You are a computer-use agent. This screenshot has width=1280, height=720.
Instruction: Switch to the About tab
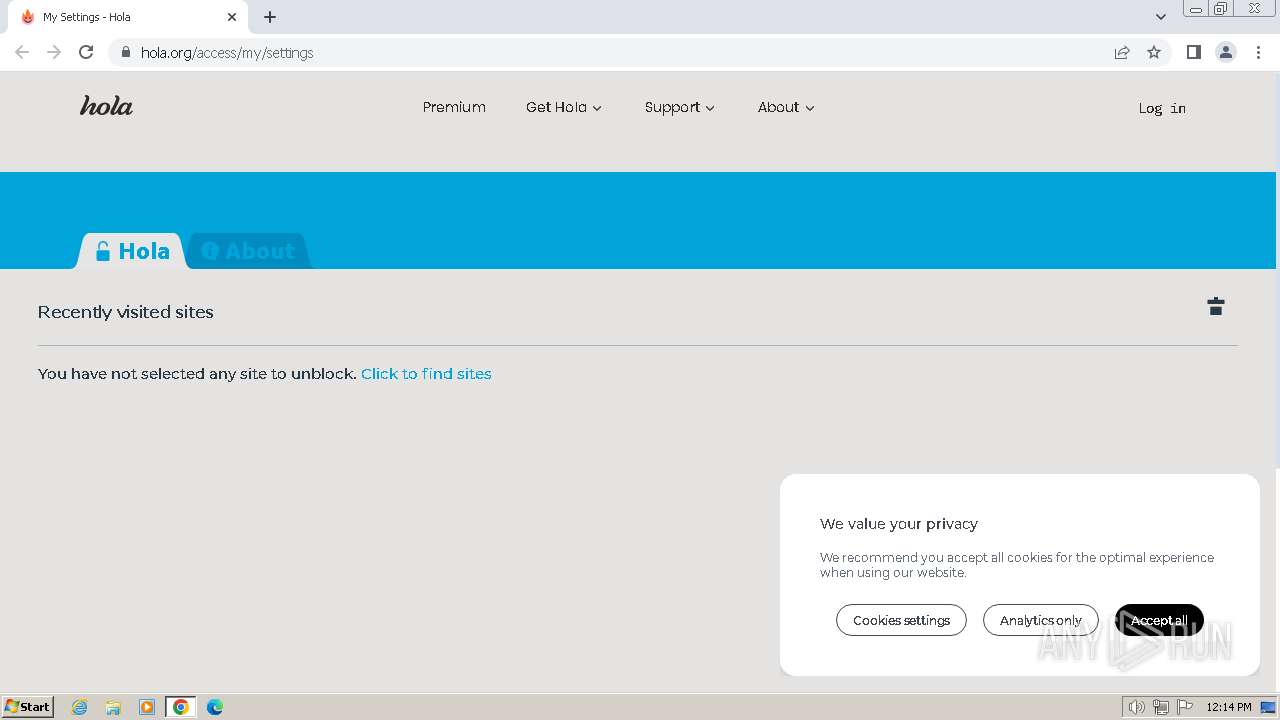(248, 251)
